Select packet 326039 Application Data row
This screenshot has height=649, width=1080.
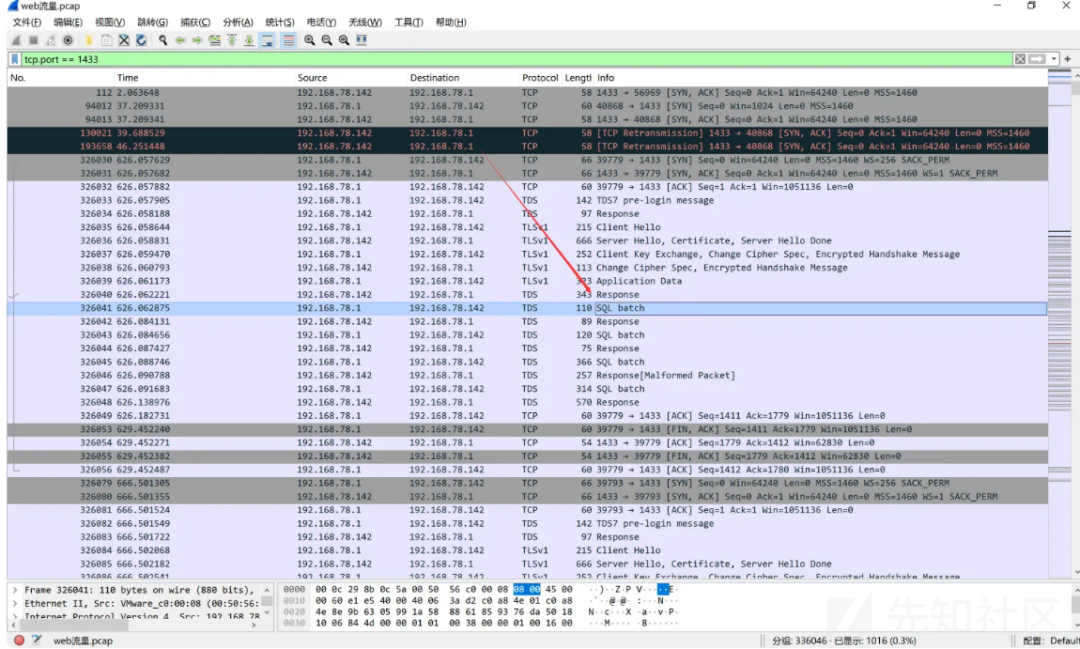coord(527,281)
